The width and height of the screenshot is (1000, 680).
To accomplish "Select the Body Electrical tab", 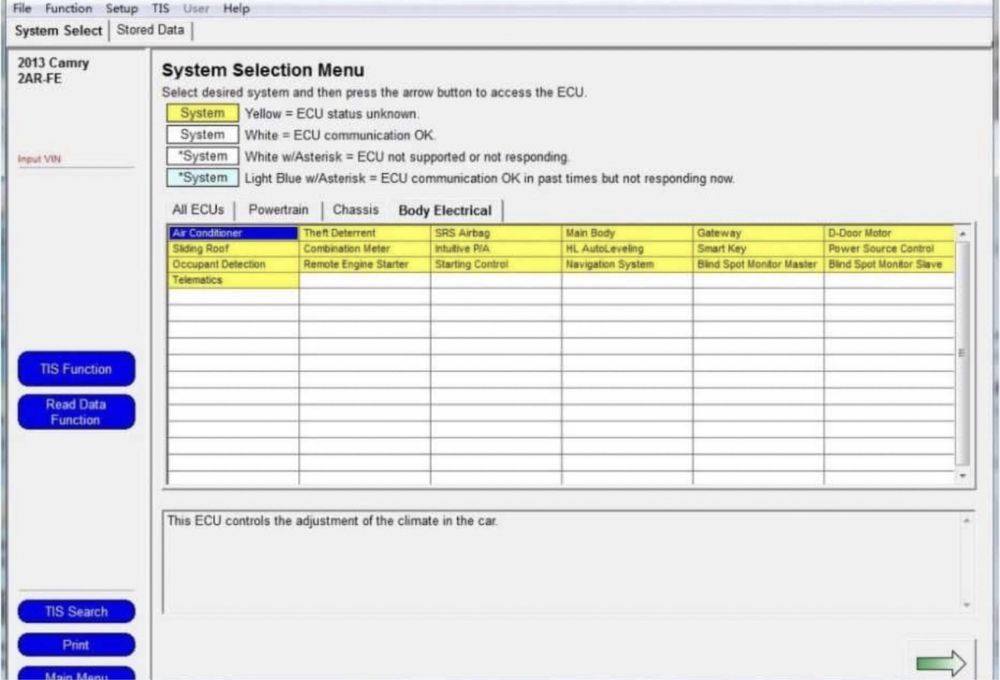I will (445, 211).
